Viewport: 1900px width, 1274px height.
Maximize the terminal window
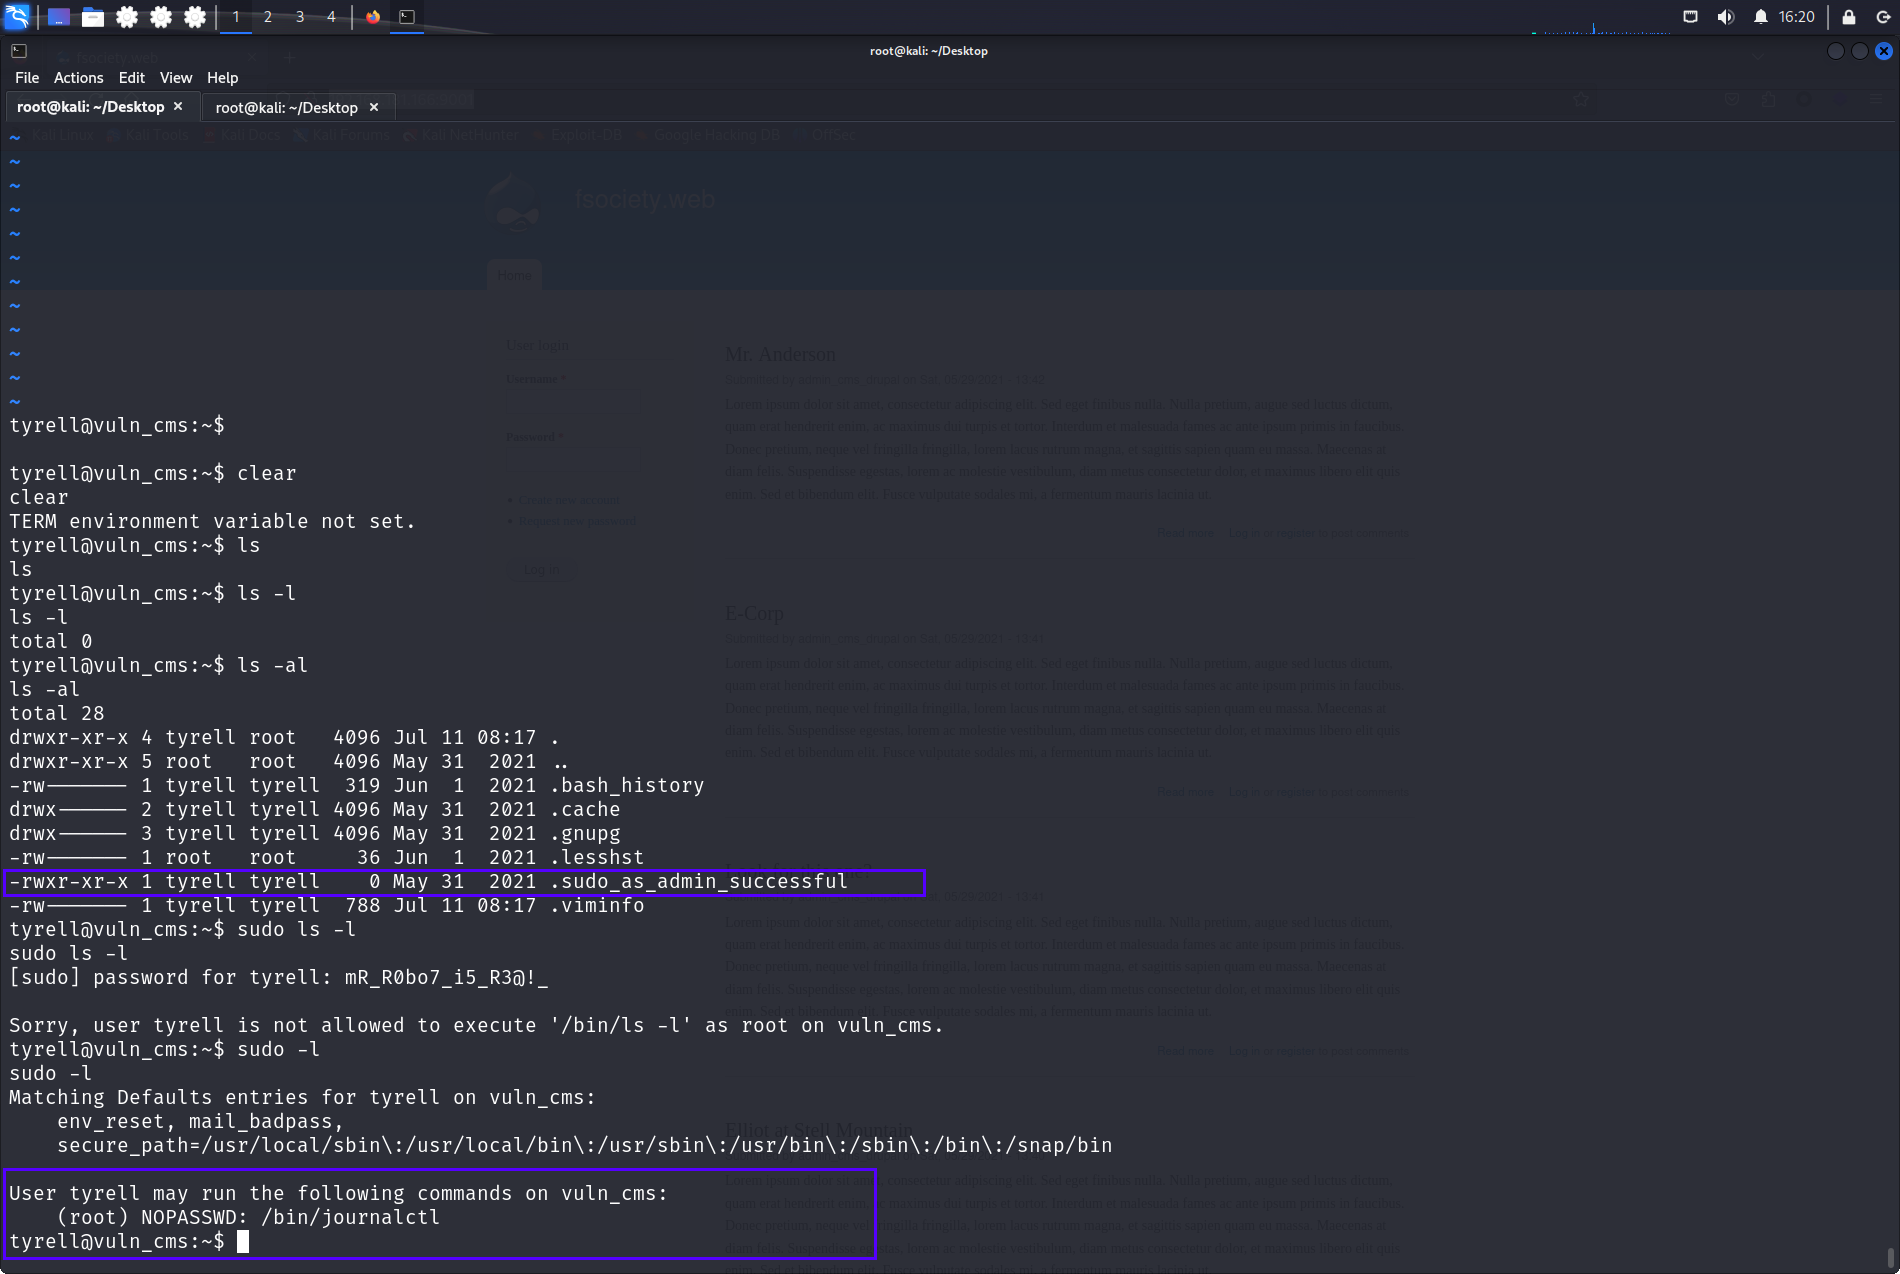1859,51
